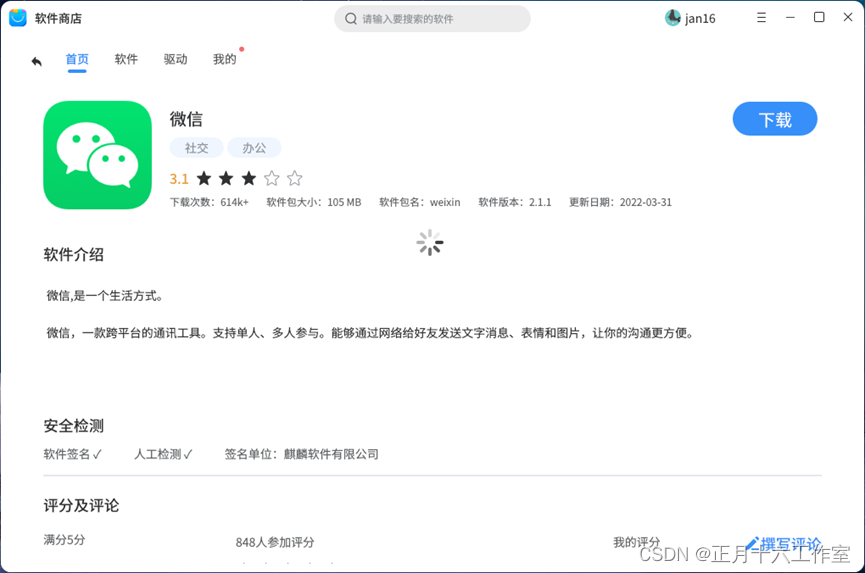This screenshot has height=573, width=865.
Task: Switch to the 软件 tab
Action: pyautogui.click(x=126, y=59)
